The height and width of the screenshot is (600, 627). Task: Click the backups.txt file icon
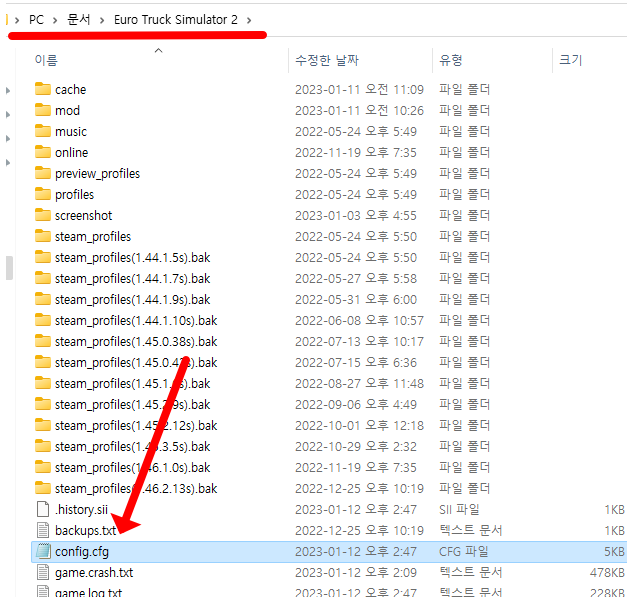pyautogui.click(x=42, y=530)
